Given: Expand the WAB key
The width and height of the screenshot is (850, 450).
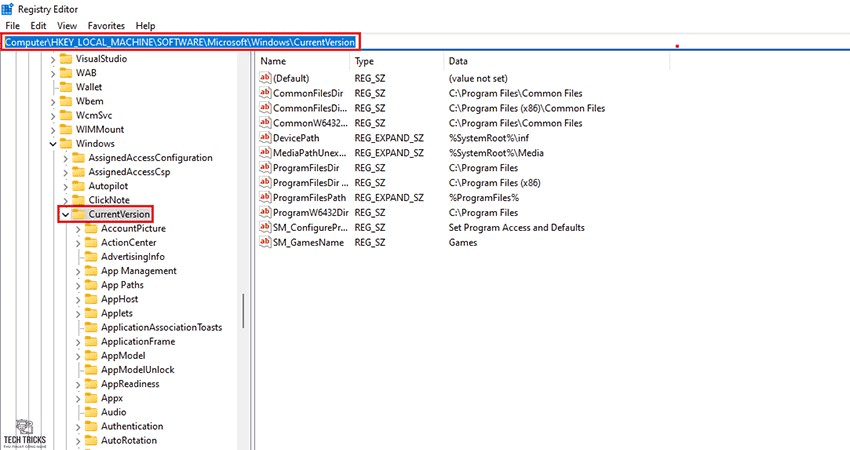Looking at the screenshot, I should point(53,73).
